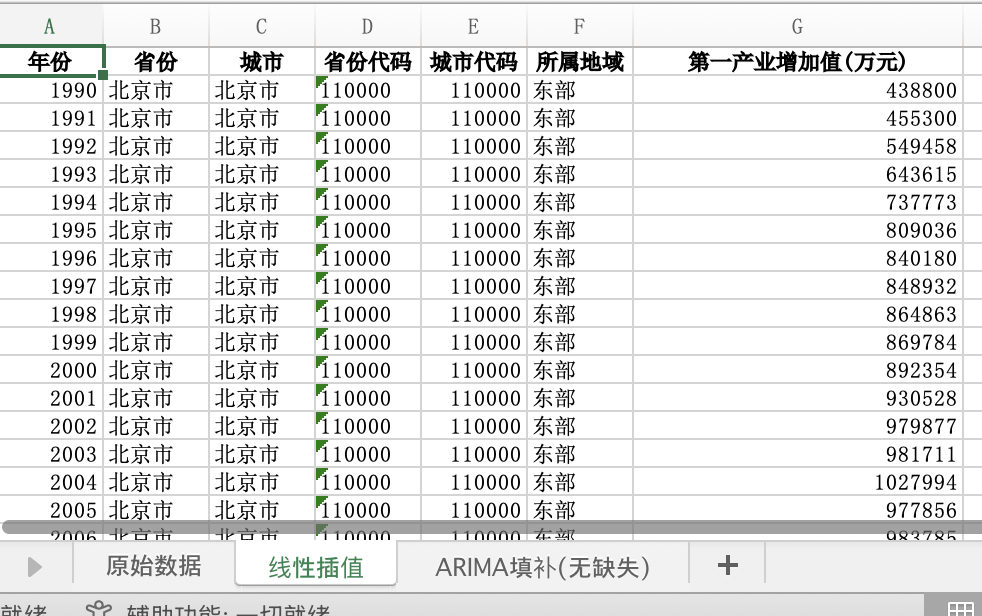This screenshot has width=982, height=616.
Task: Click the value 848932 cell
Action: 797,286
